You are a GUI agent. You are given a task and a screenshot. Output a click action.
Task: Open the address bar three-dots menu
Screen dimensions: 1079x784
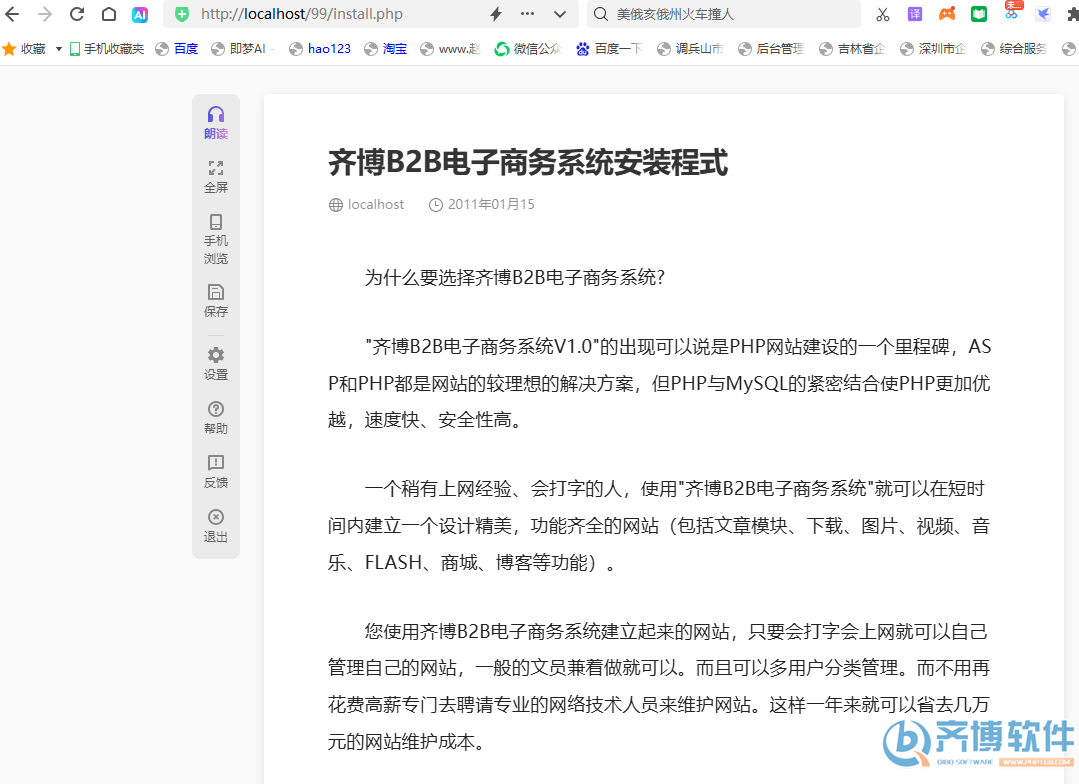[x=527, y=14]
